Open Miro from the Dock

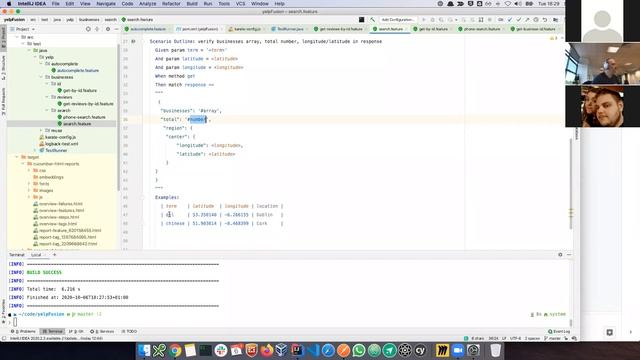click(x=442, y=350)
